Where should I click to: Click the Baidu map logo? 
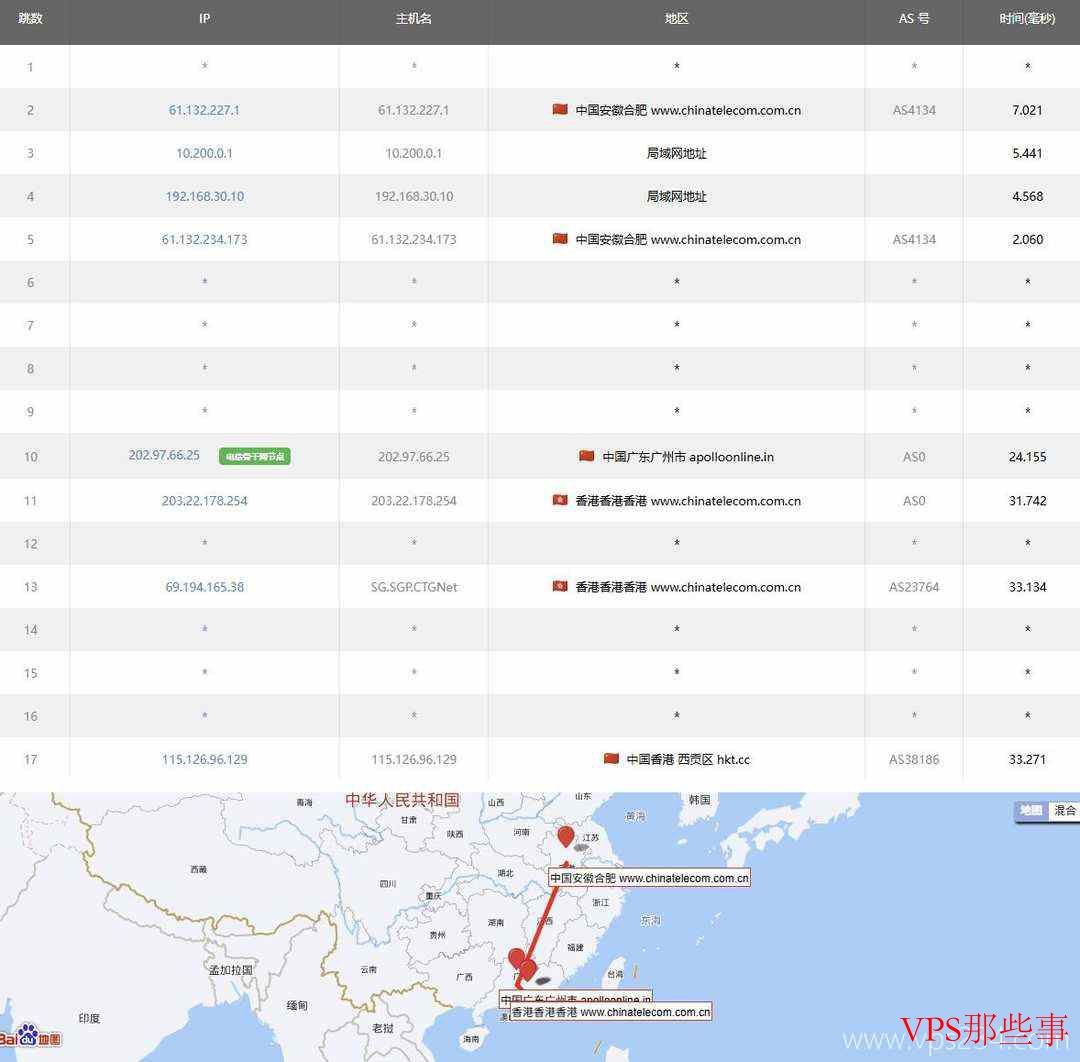(30, 1036)
